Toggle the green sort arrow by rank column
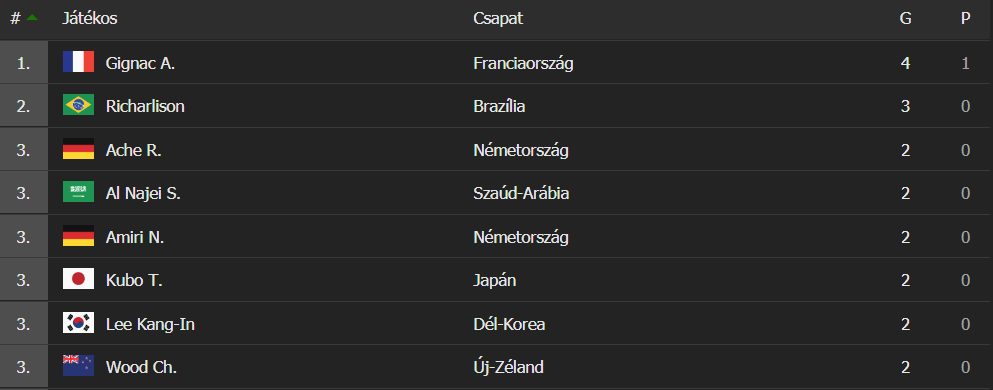The width and height of the screenshot is (993, 390). coord(32,18)
